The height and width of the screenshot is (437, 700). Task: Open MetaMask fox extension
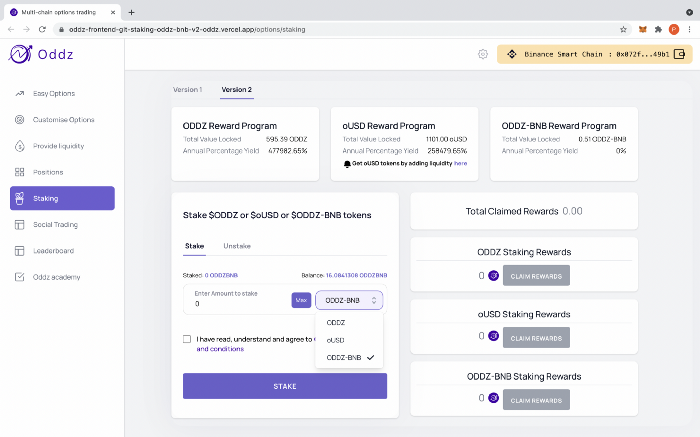tap(642, 29)
